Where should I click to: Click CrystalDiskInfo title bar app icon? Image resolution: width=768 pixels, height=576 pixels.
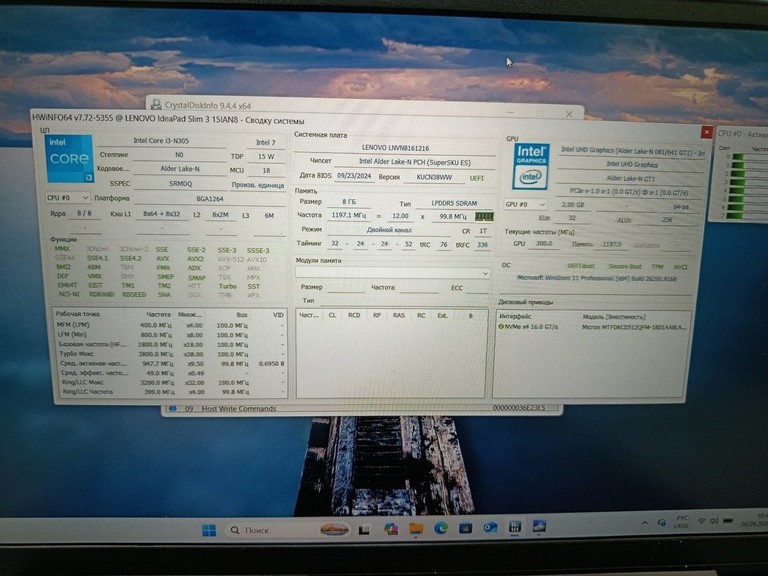[x=156, y=104]
